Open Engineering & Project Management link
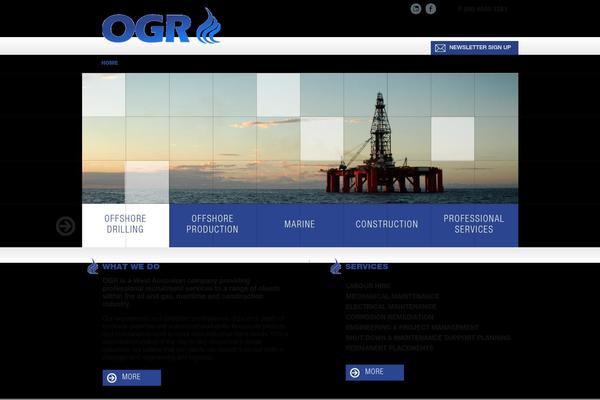 [x=412, y=327]
